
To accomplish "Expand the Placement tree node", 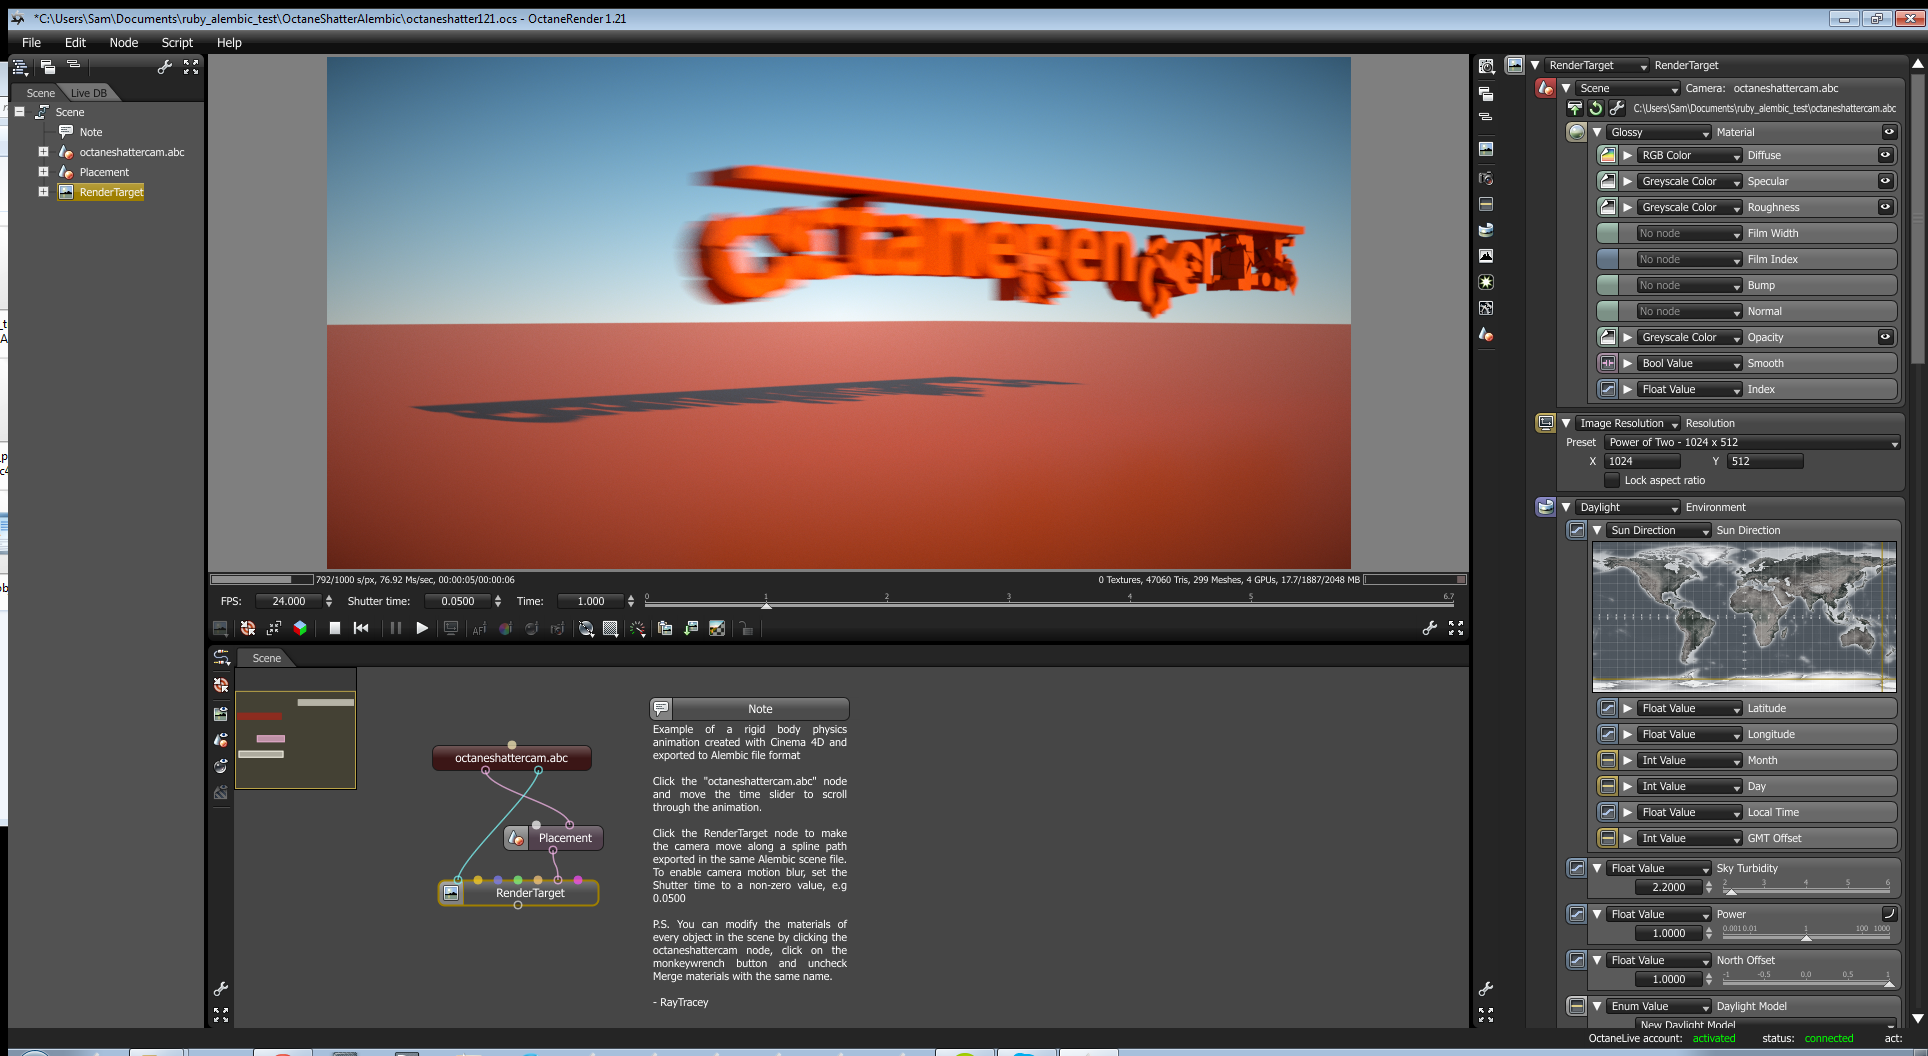I will click(x=43, y=172).
